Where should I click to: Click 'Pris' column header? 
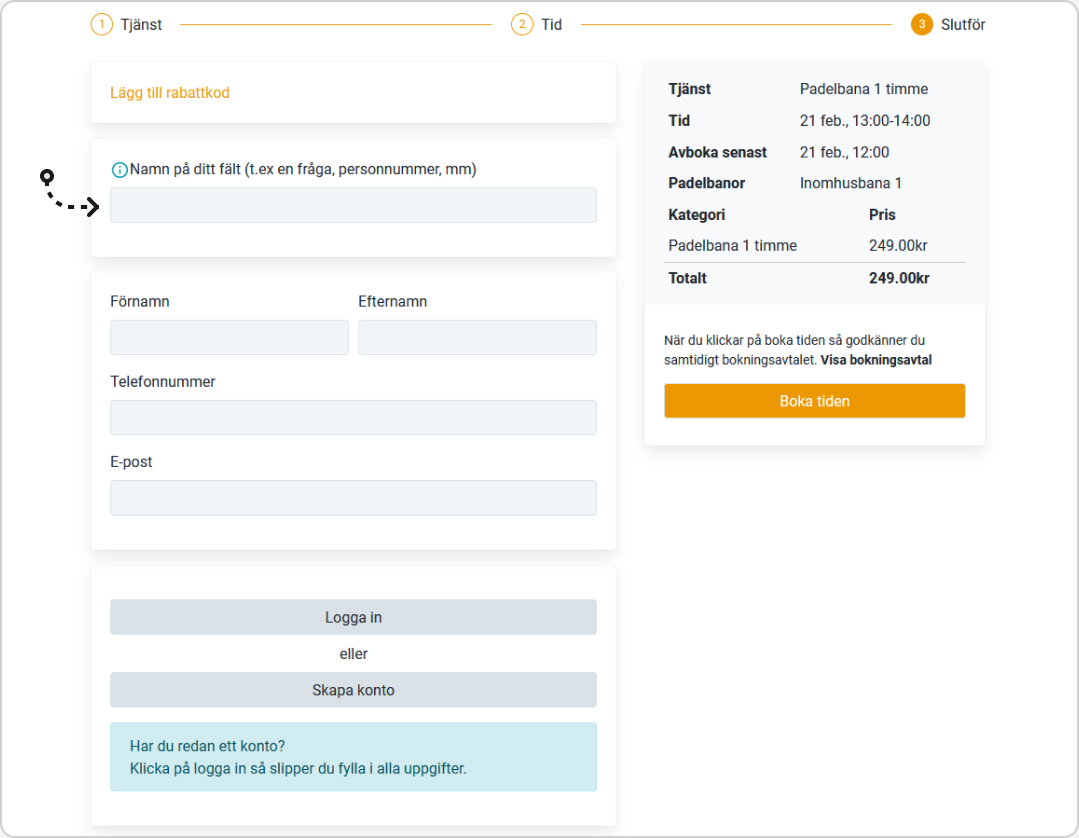[x=882, y=215]
